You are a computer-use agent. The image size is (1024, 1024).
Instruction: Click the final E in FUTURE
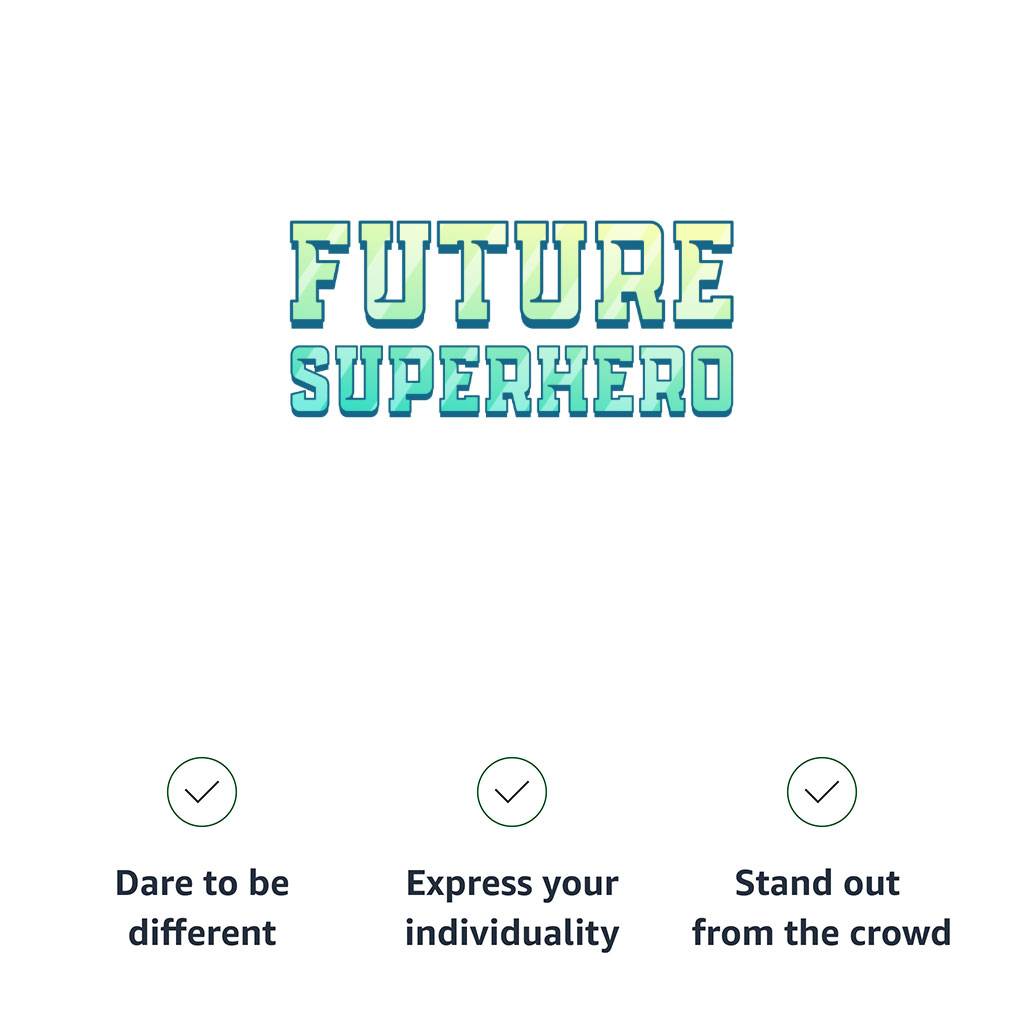[702, 273]
